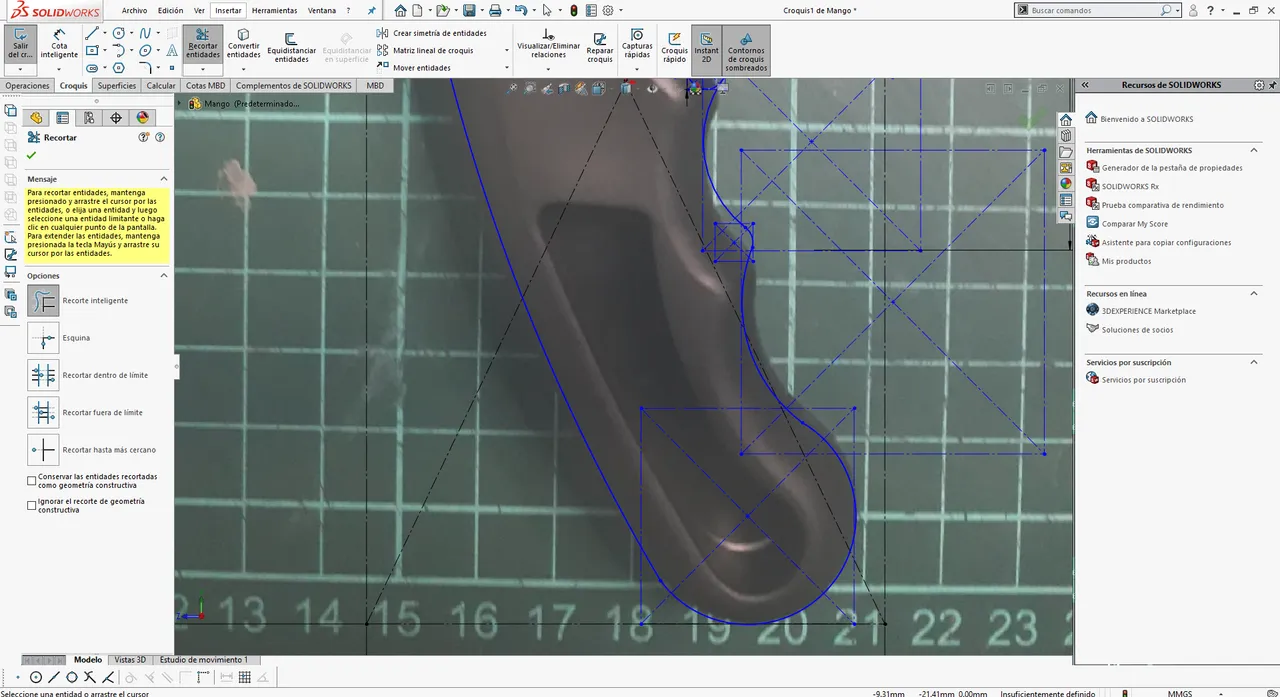The width and height of the screenshot is (1280, 697).
Task: Select the Line sketch tool
Action: [x=91, y=33]
